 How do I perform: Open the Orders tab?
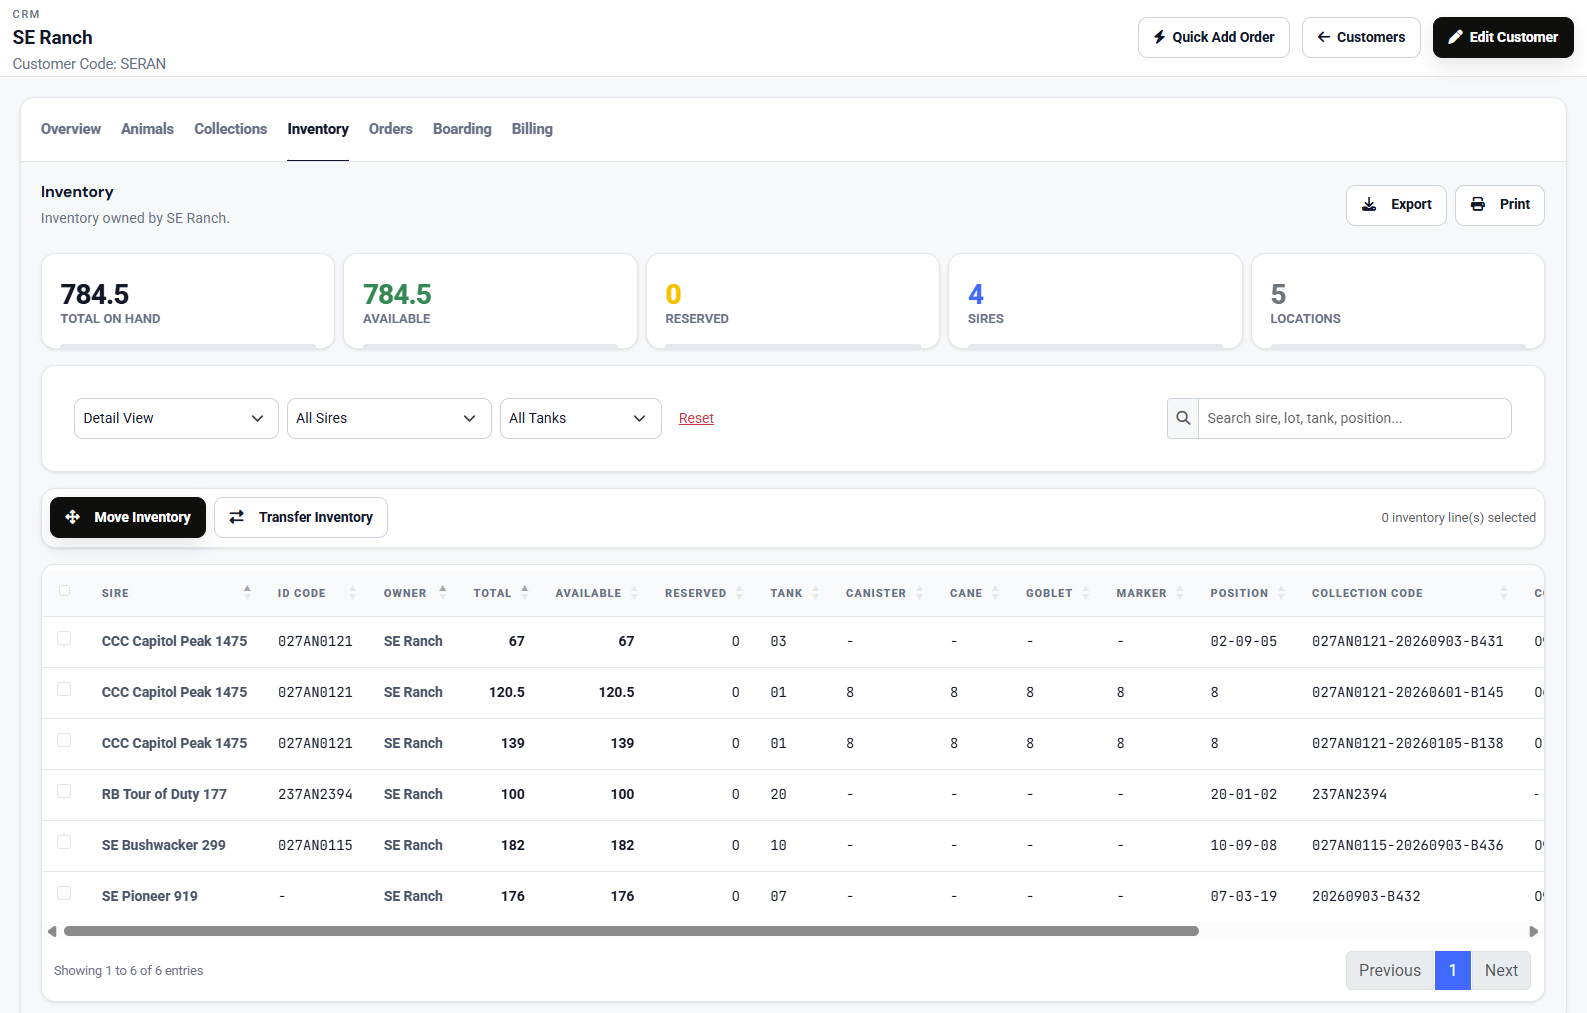pyautogui.click(x=391, y=129)
